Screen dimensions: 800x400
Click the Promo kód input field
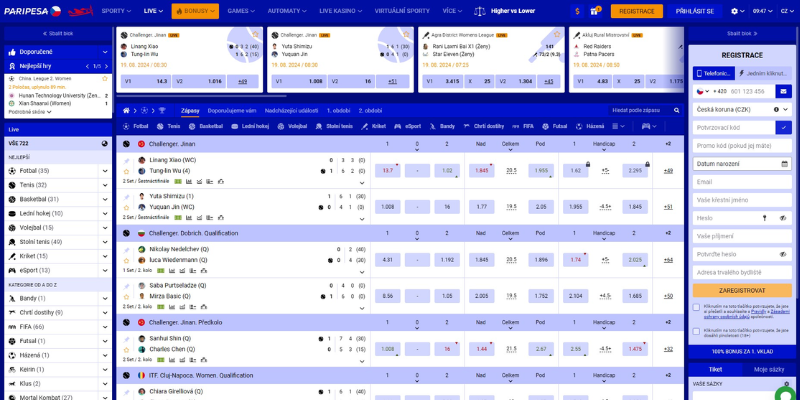[x=742, y=146]
